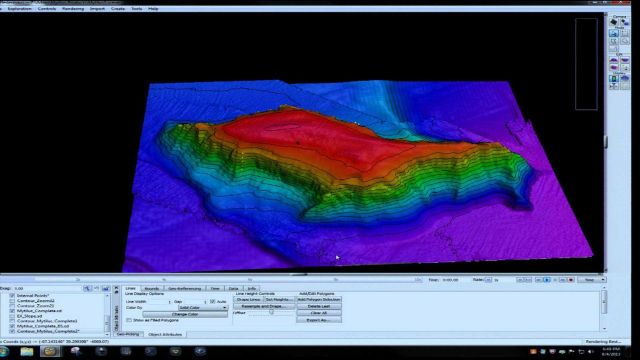Toggle the Contour_Zoom20 layer checkbox
640x360 pixels.
point(12,306)
